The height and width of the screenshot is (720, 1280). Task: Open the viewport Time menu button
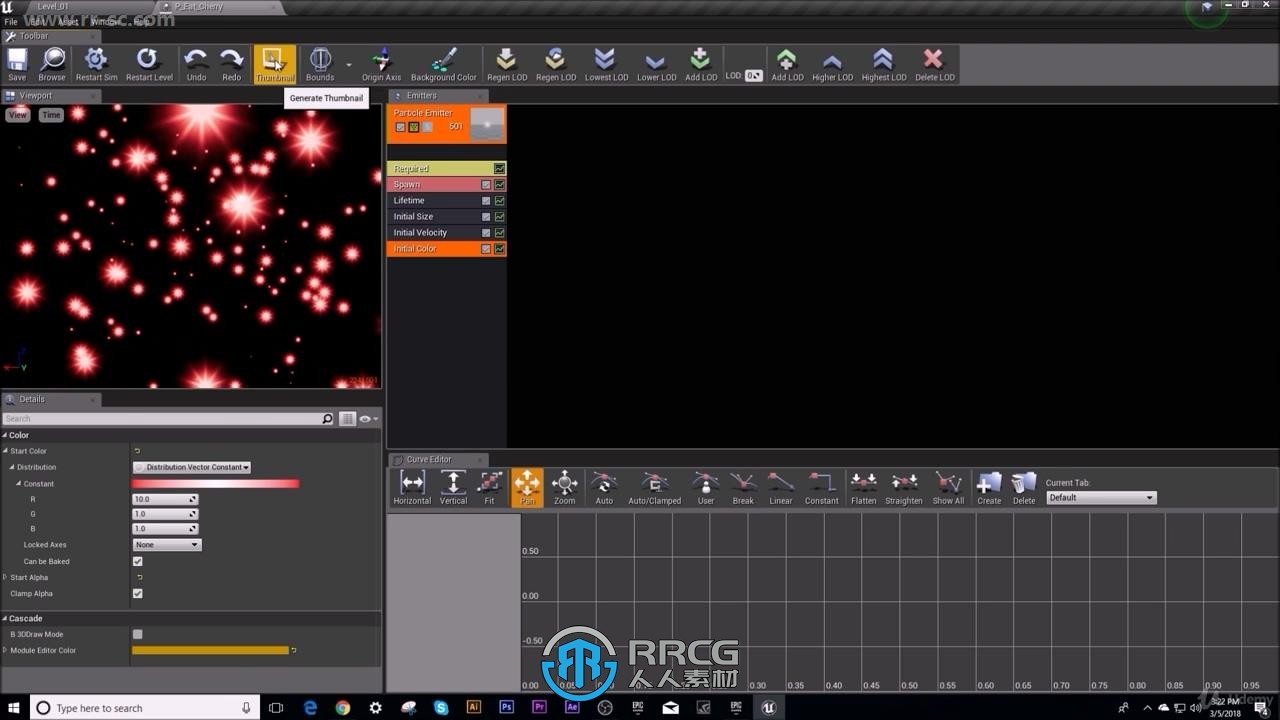tap(51, 115)
